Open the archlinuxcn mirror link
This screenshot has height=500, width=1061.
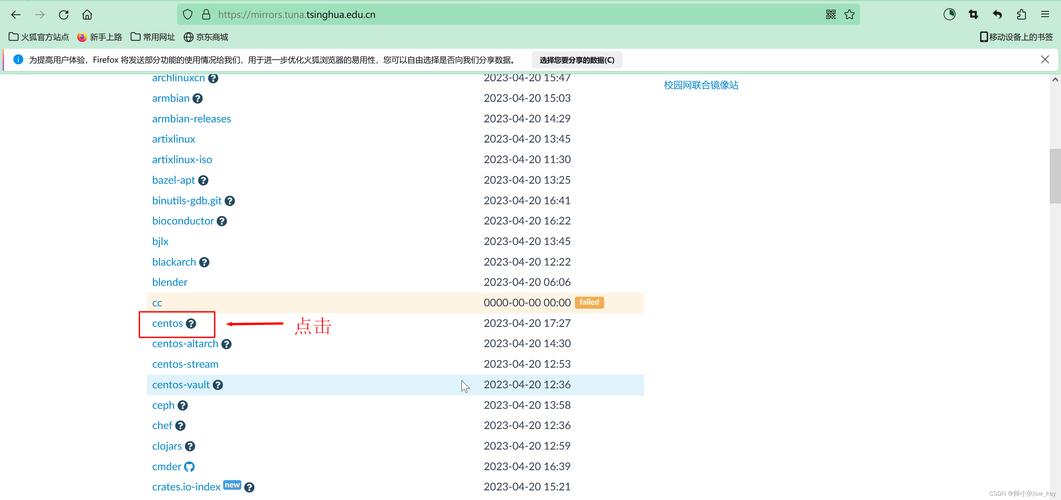(178, 78)
